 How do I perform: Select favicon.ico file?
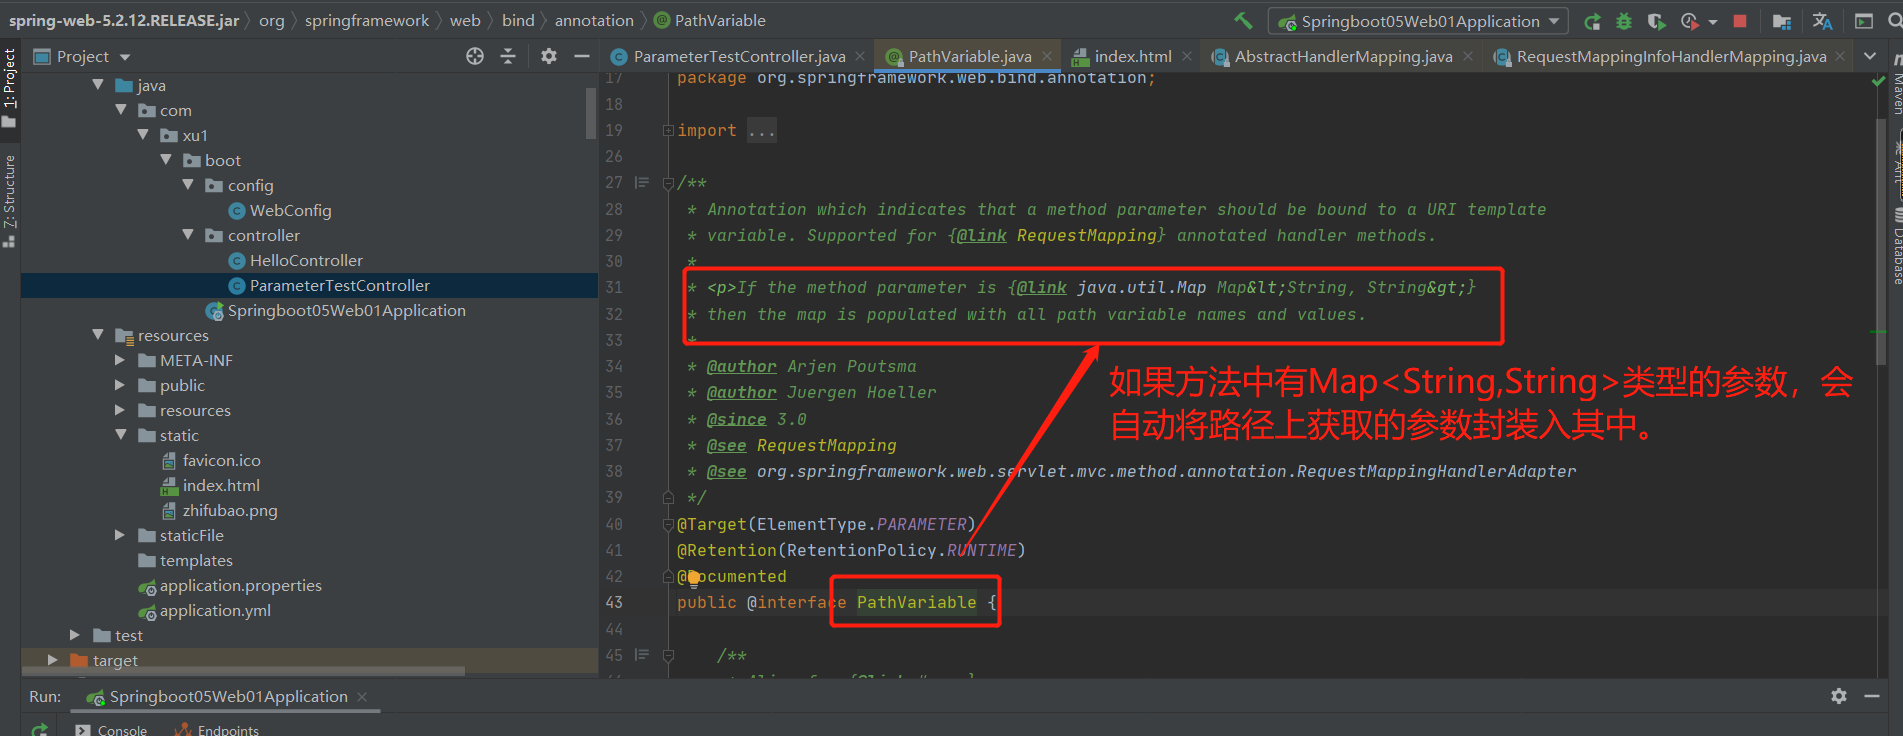pos(221,460)
